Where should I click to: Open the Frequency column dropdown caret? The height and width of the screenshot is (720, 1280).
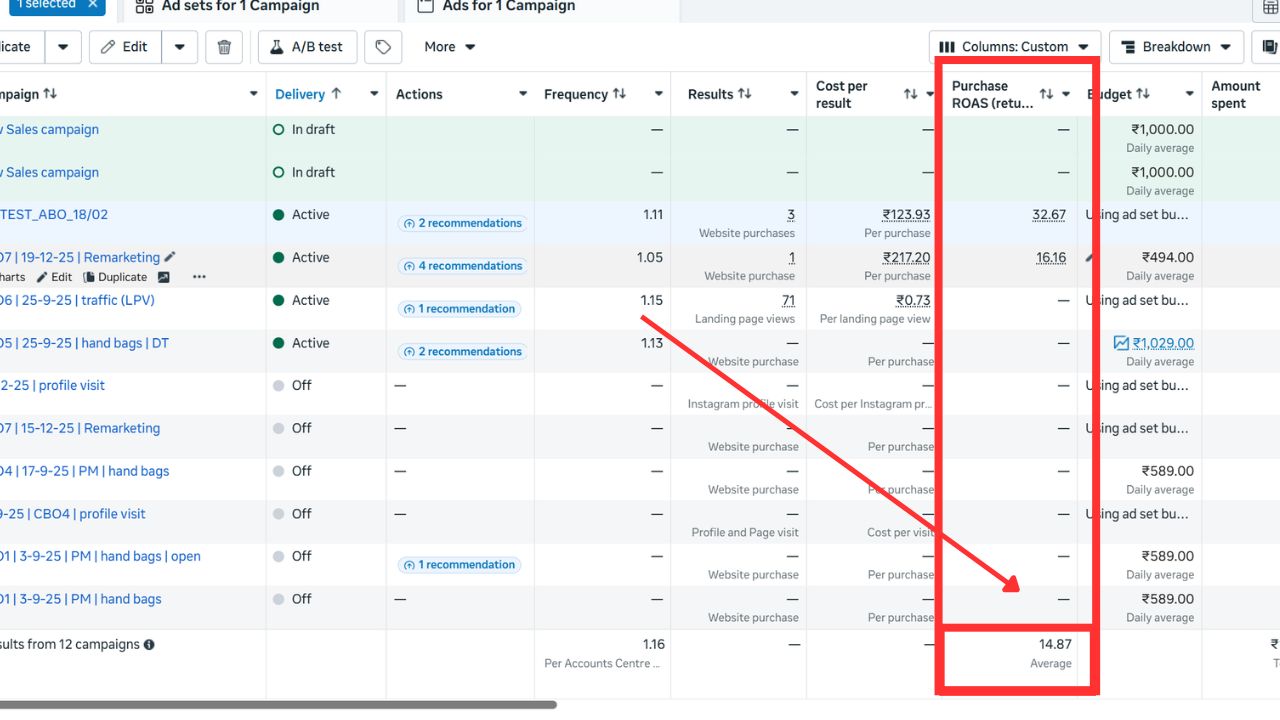pos(659,94)
